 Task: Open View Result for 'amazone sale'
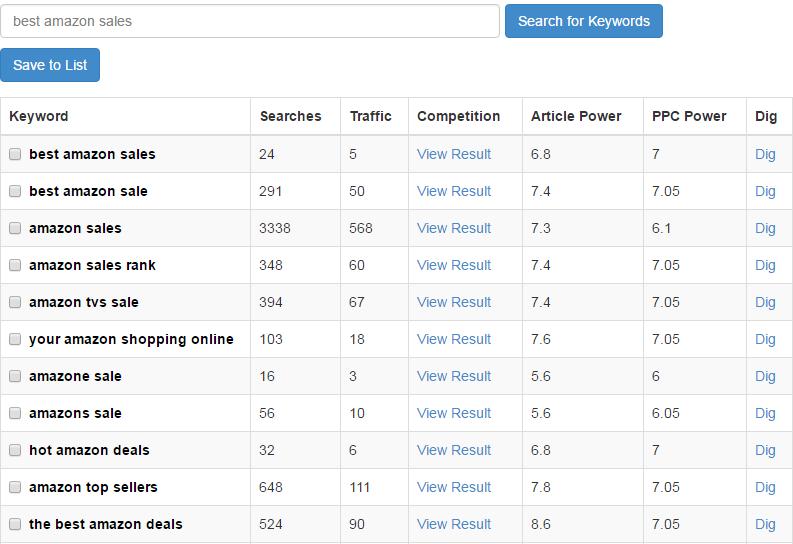coord(454,376)
